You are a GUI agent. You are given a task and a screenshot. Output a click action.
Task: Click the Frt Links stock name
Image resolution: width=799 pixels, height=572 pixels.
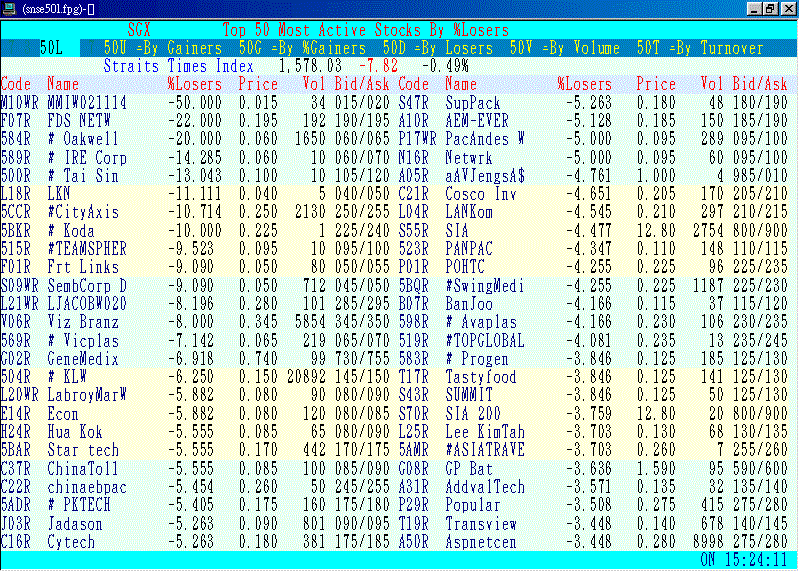[83, 267]
